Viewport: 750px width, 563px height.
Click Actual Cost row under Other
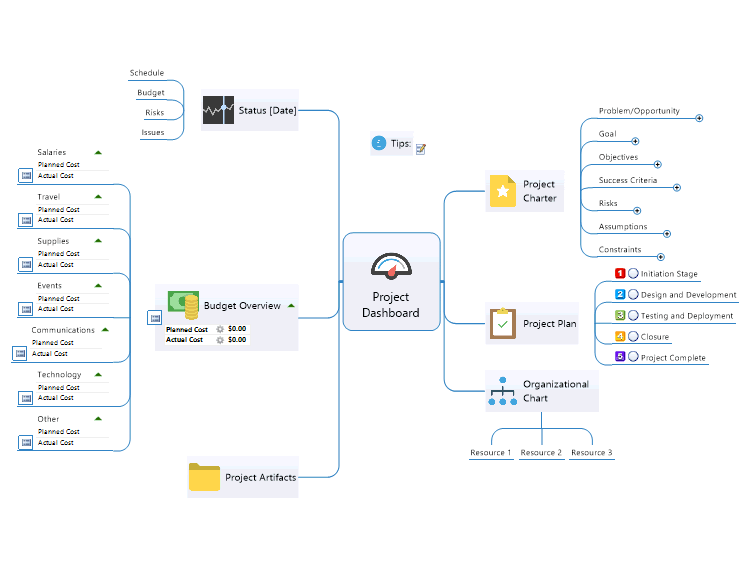(56, 443)
